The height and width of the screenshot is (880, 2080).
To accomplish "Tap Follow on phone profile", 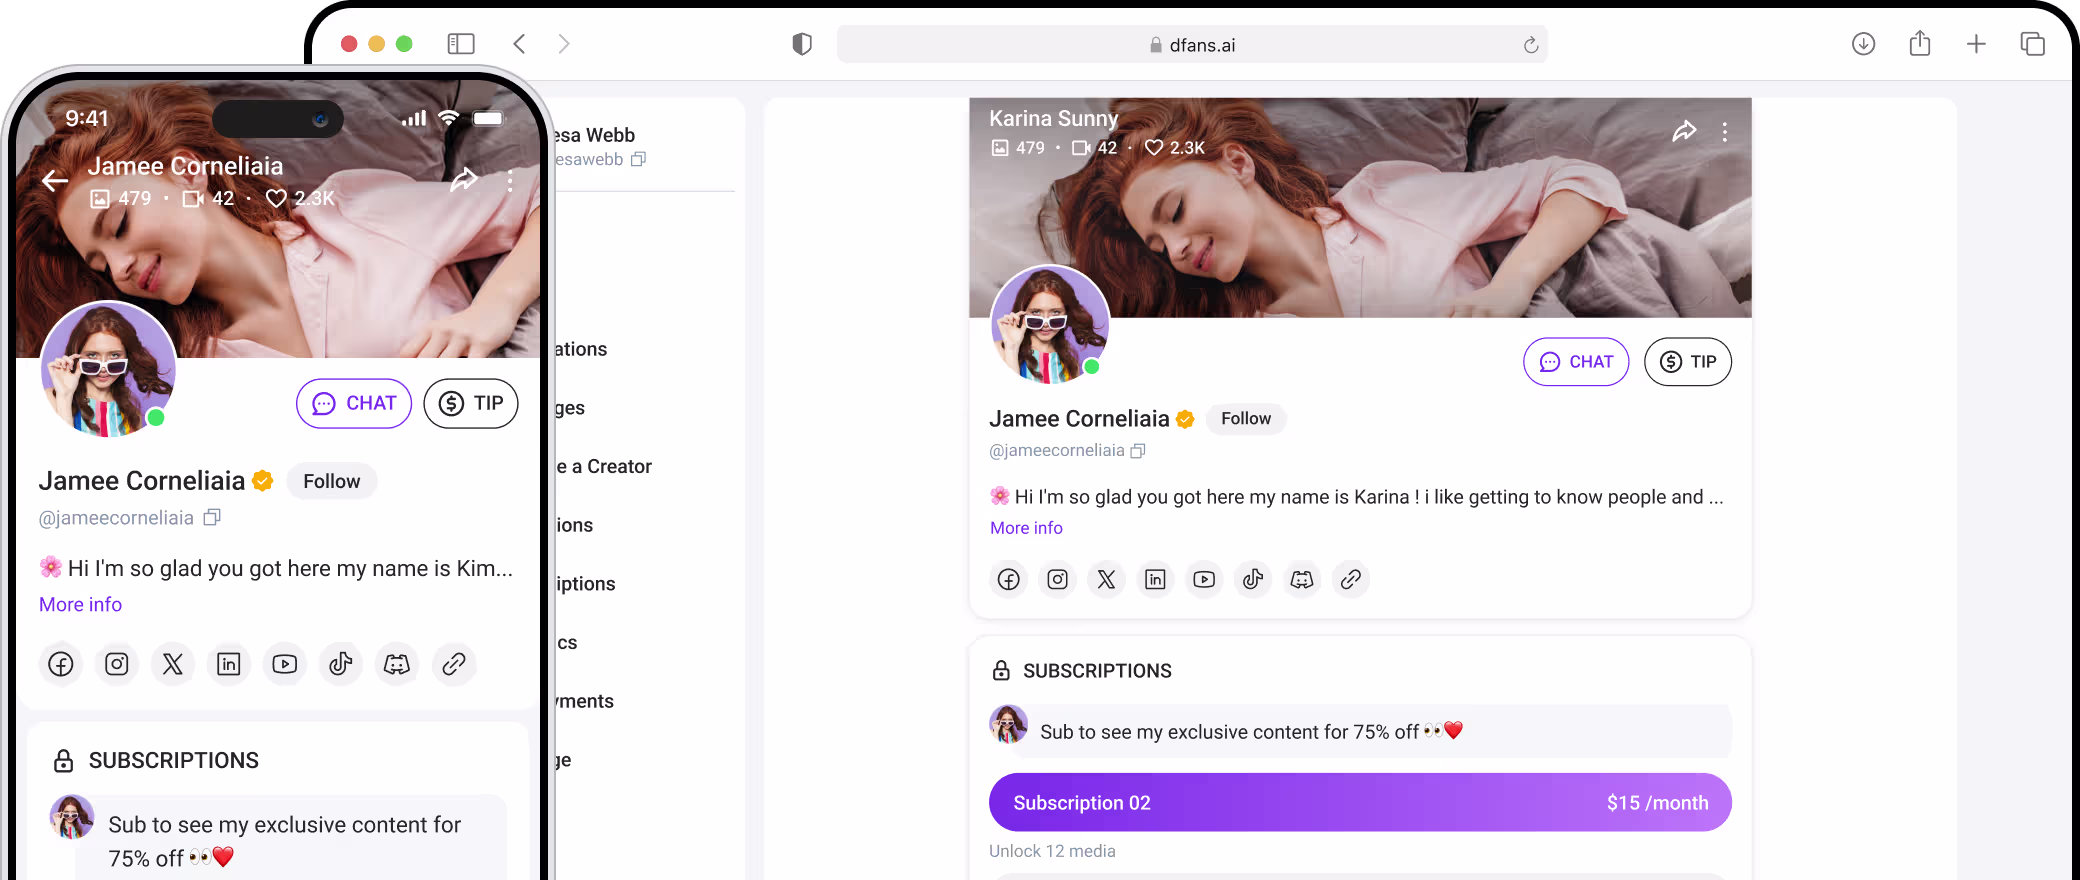I will click(332, 482).
